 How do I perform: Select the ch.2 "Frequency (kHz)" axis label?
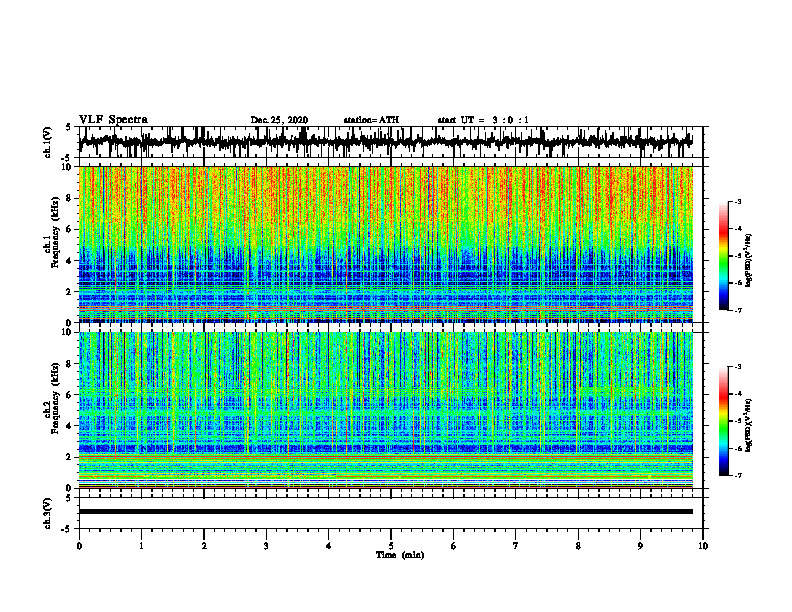point(55,398)
